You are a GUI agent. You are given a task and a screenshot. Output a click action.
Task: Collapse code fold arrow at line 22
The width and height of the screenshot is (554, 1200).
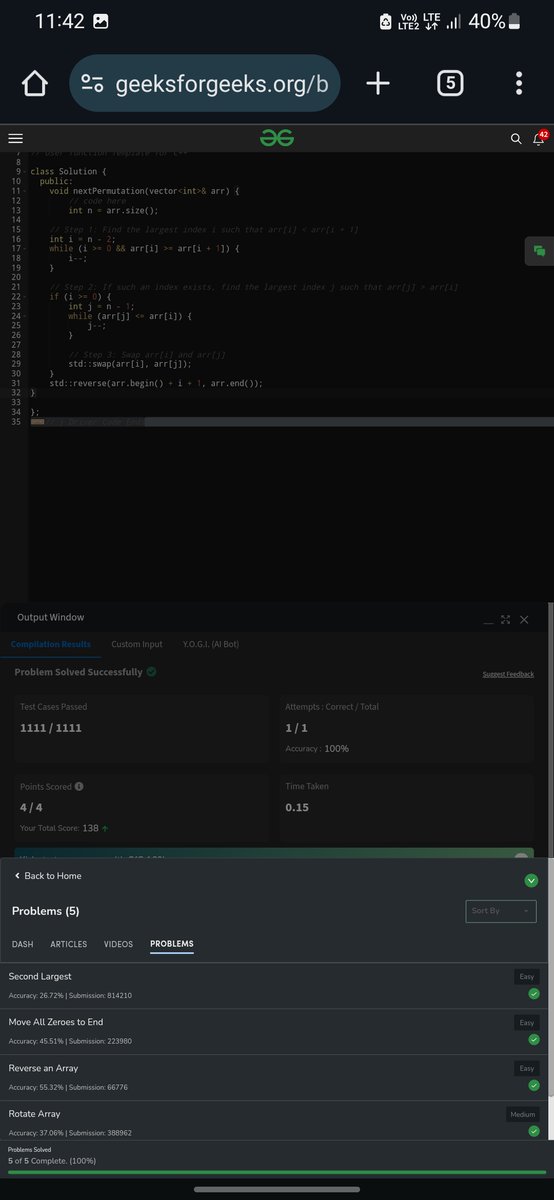pyautogui.click(x=23, y=297)
